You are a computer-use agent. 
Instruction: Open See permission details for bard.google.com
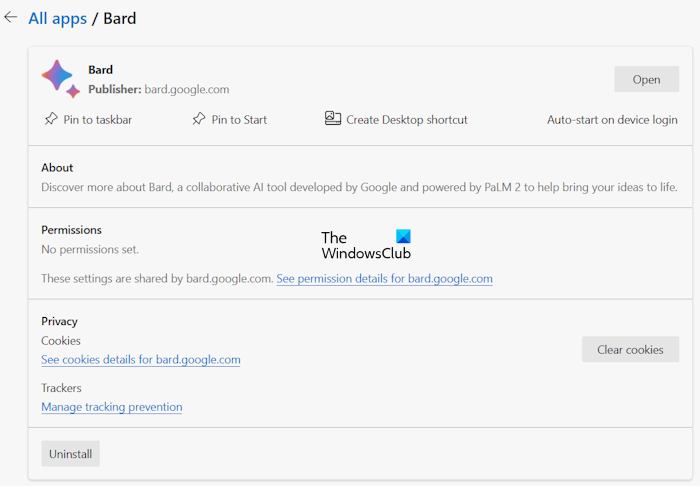pos(384,279)
